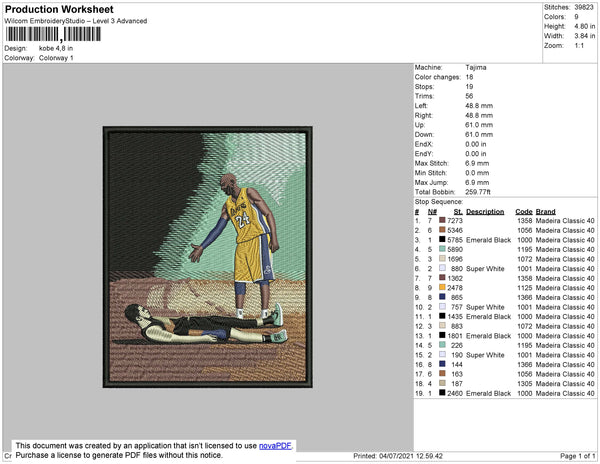The image size is (600, 464).
Task: Select stitch count 7273 in row 1
Action: [x=455, y=221]
